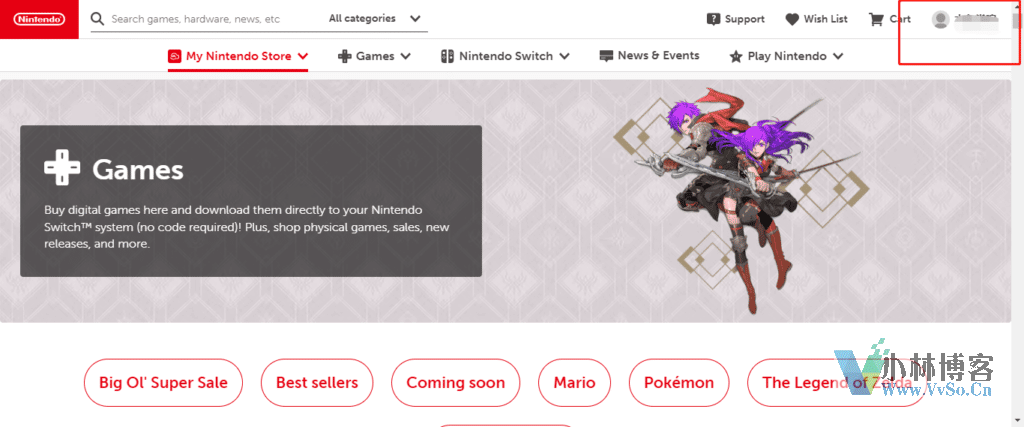Focus the search games text field

[x=216, y=19]
